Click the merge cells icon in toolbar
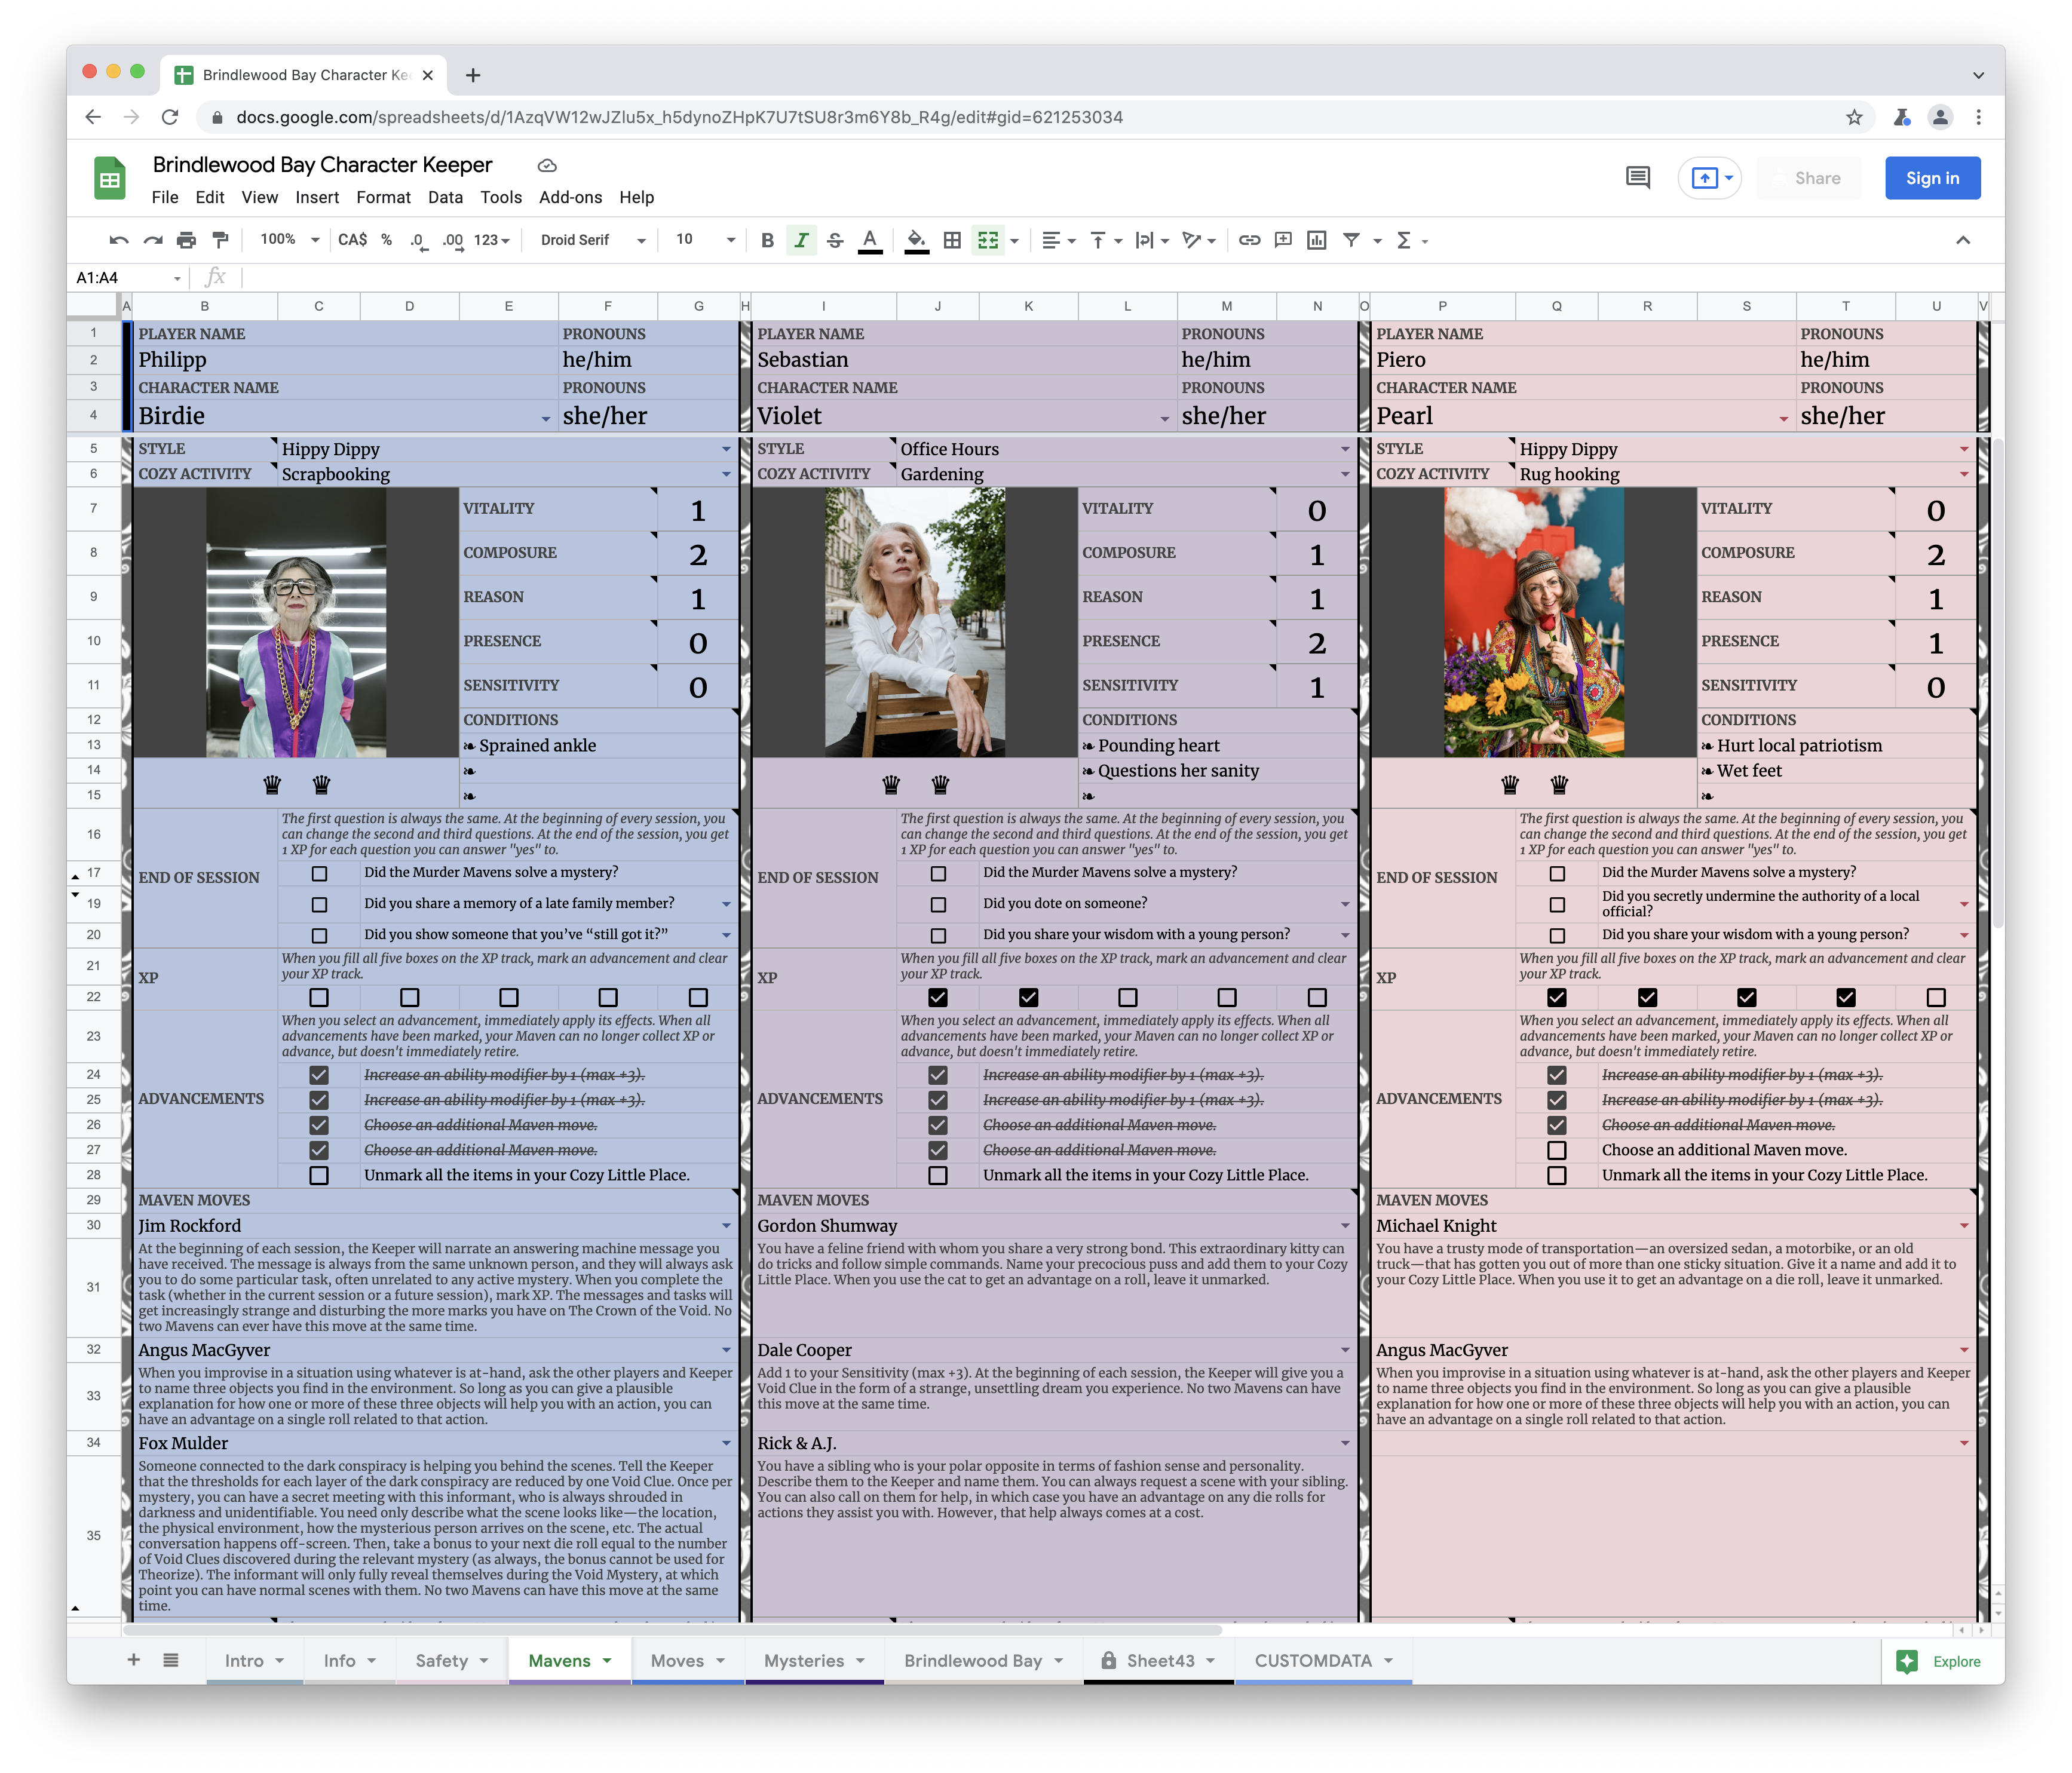Viewport: 2072px width, 1773px height. pyautogui.click(x=990, y=238)
